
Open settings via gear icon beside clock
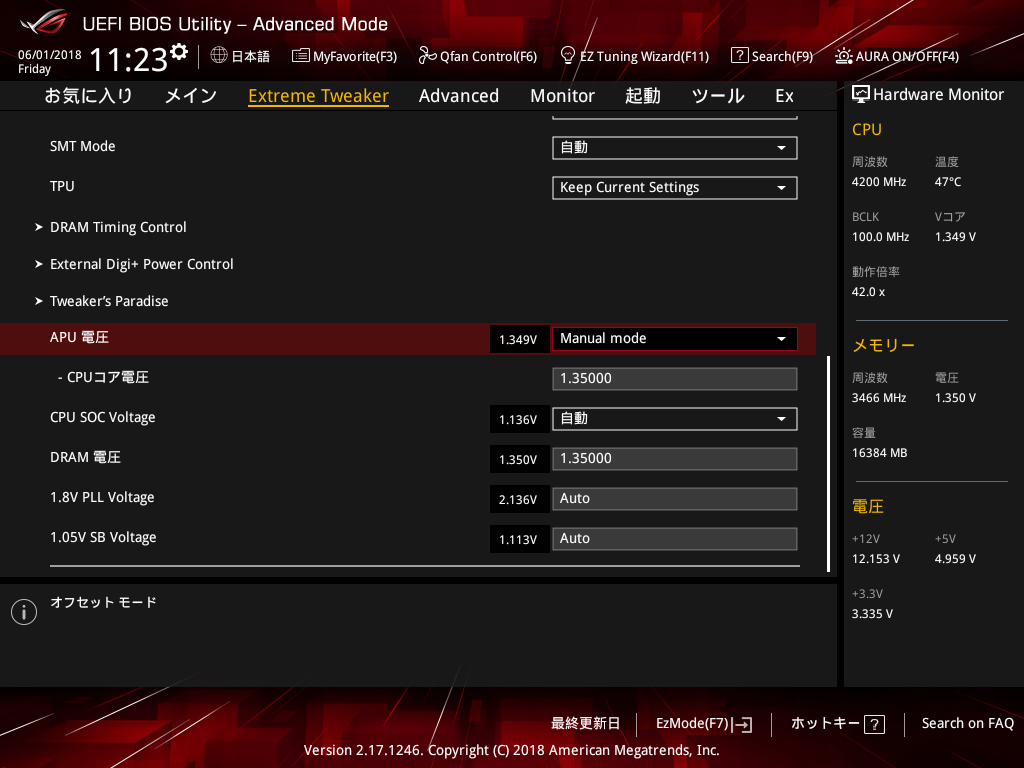click(x=178, y=51)
